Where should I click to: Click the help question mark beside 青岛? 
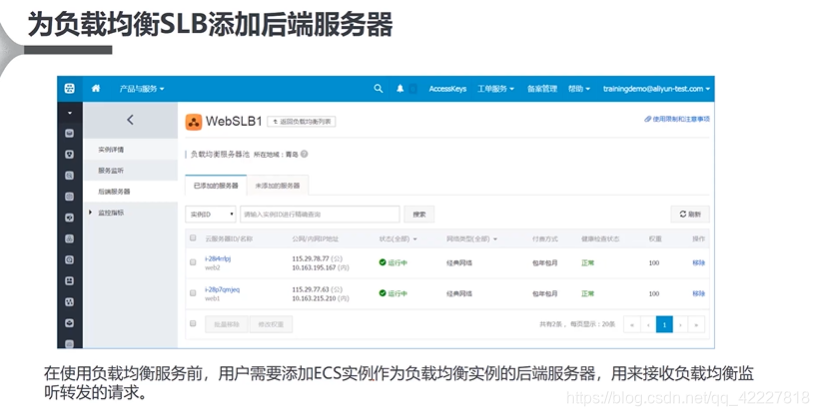coord(304,154)
